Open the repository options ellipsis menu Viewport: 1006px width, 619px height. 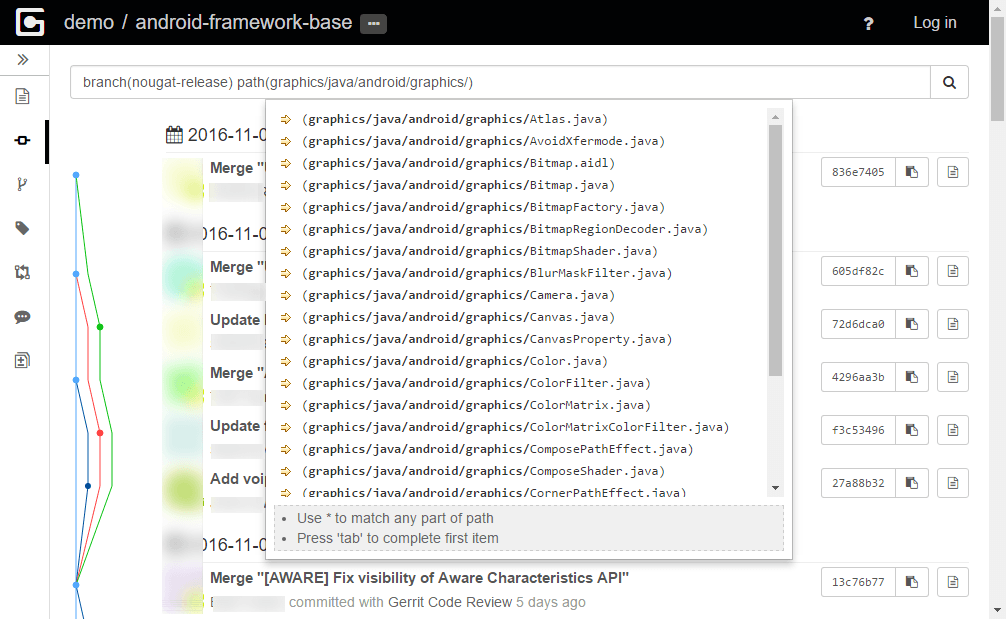372,23
